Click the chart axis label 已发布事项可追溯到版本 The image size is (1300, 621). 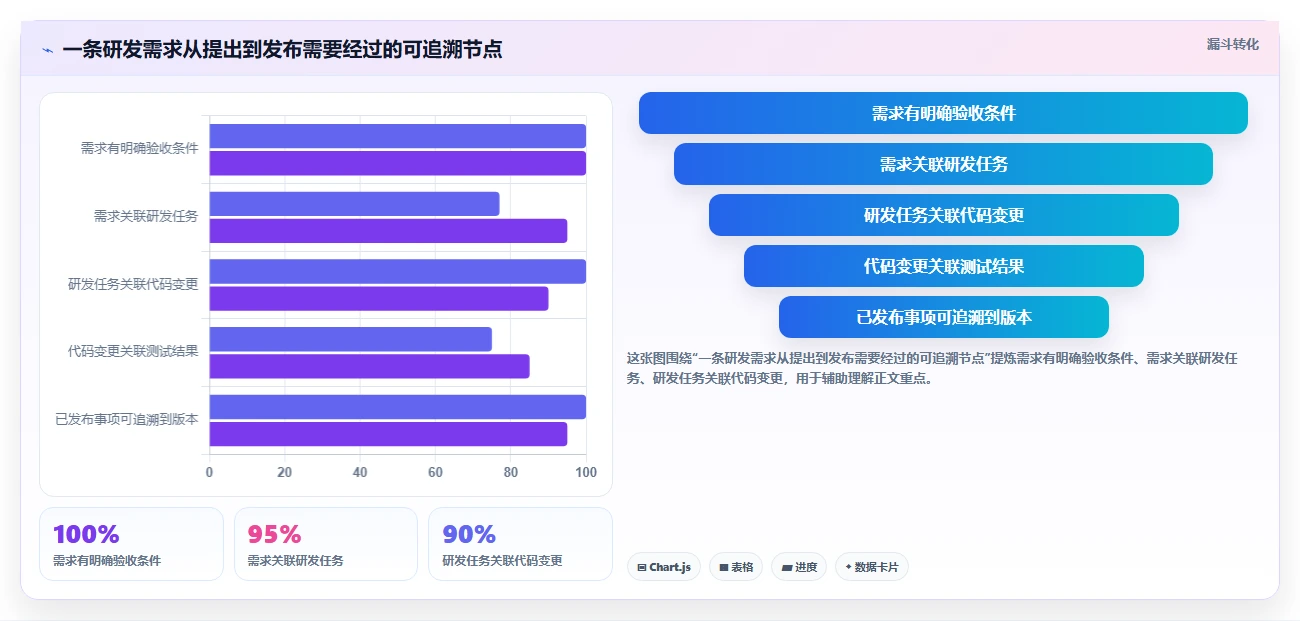point(126,419)
